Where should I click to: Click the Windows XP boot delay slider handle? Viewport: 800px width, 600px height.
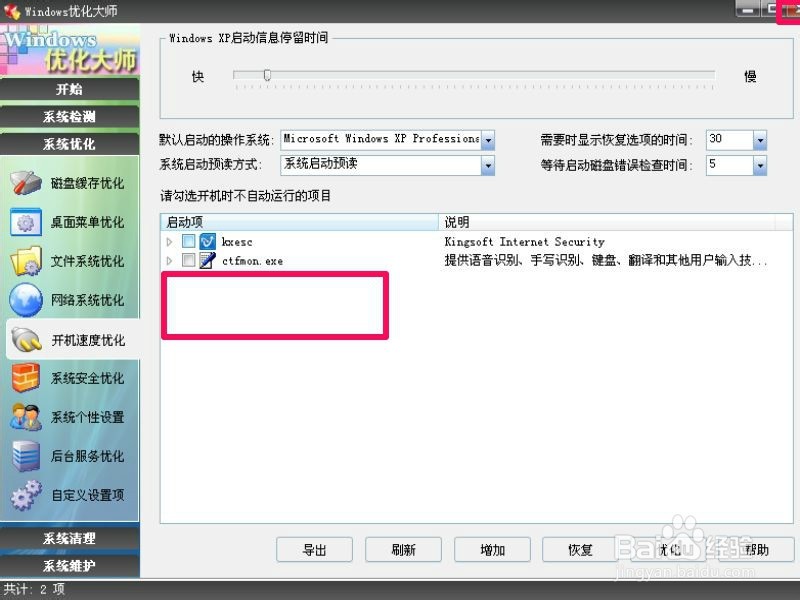267,76
